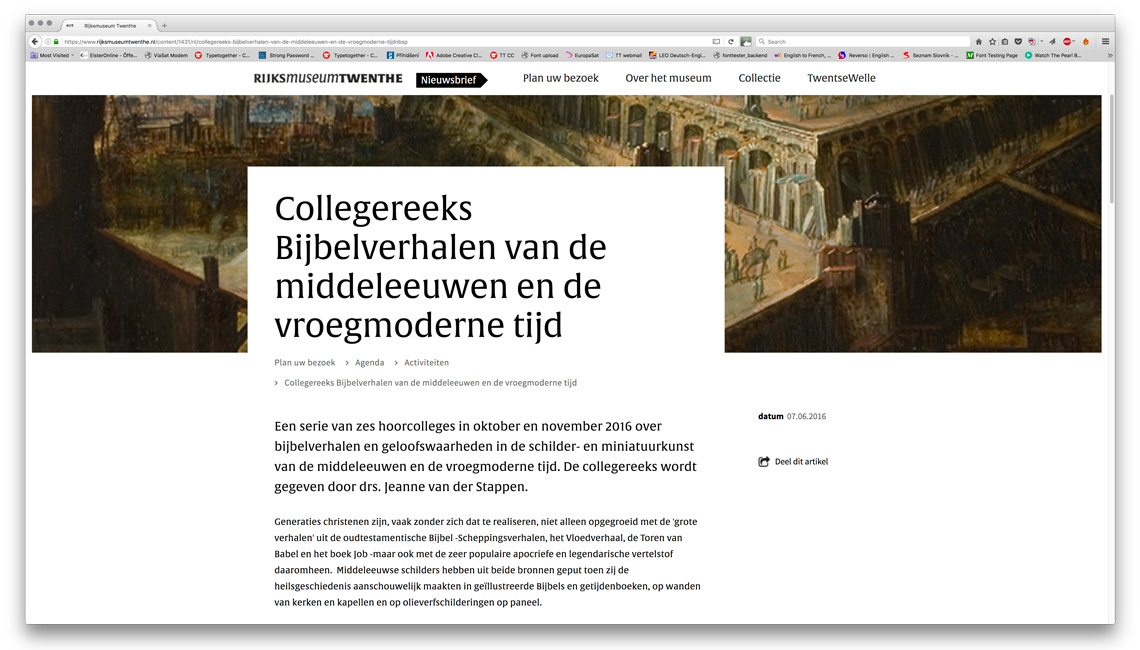1140x650 pixels.
Task: Click the green padlock security icon
Action: [56, 41]
